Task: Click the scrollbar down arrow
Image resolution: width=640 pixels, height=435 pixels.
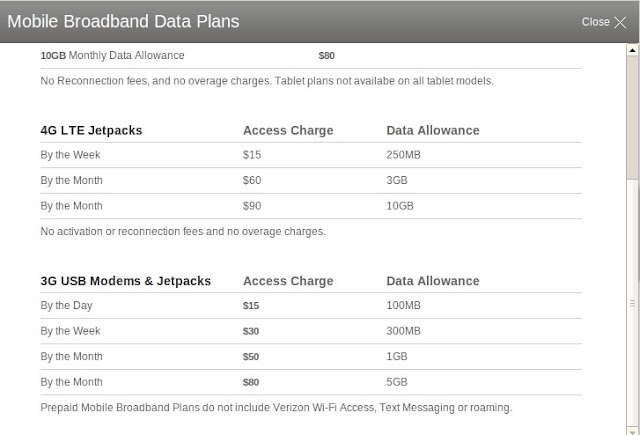Action: (x=632, y=431)
